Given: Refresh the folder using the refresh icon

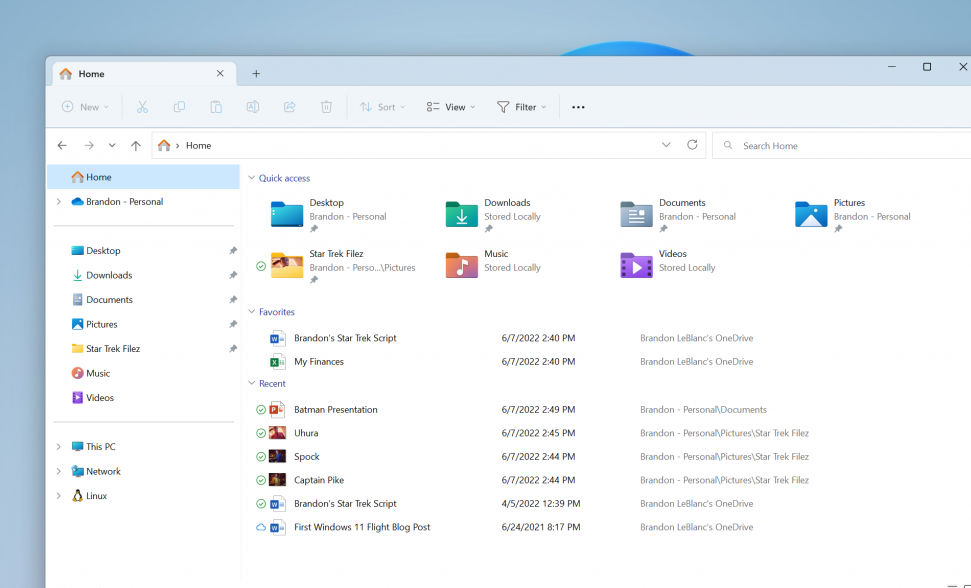Looking at the screenshot, I should [692, 144].
